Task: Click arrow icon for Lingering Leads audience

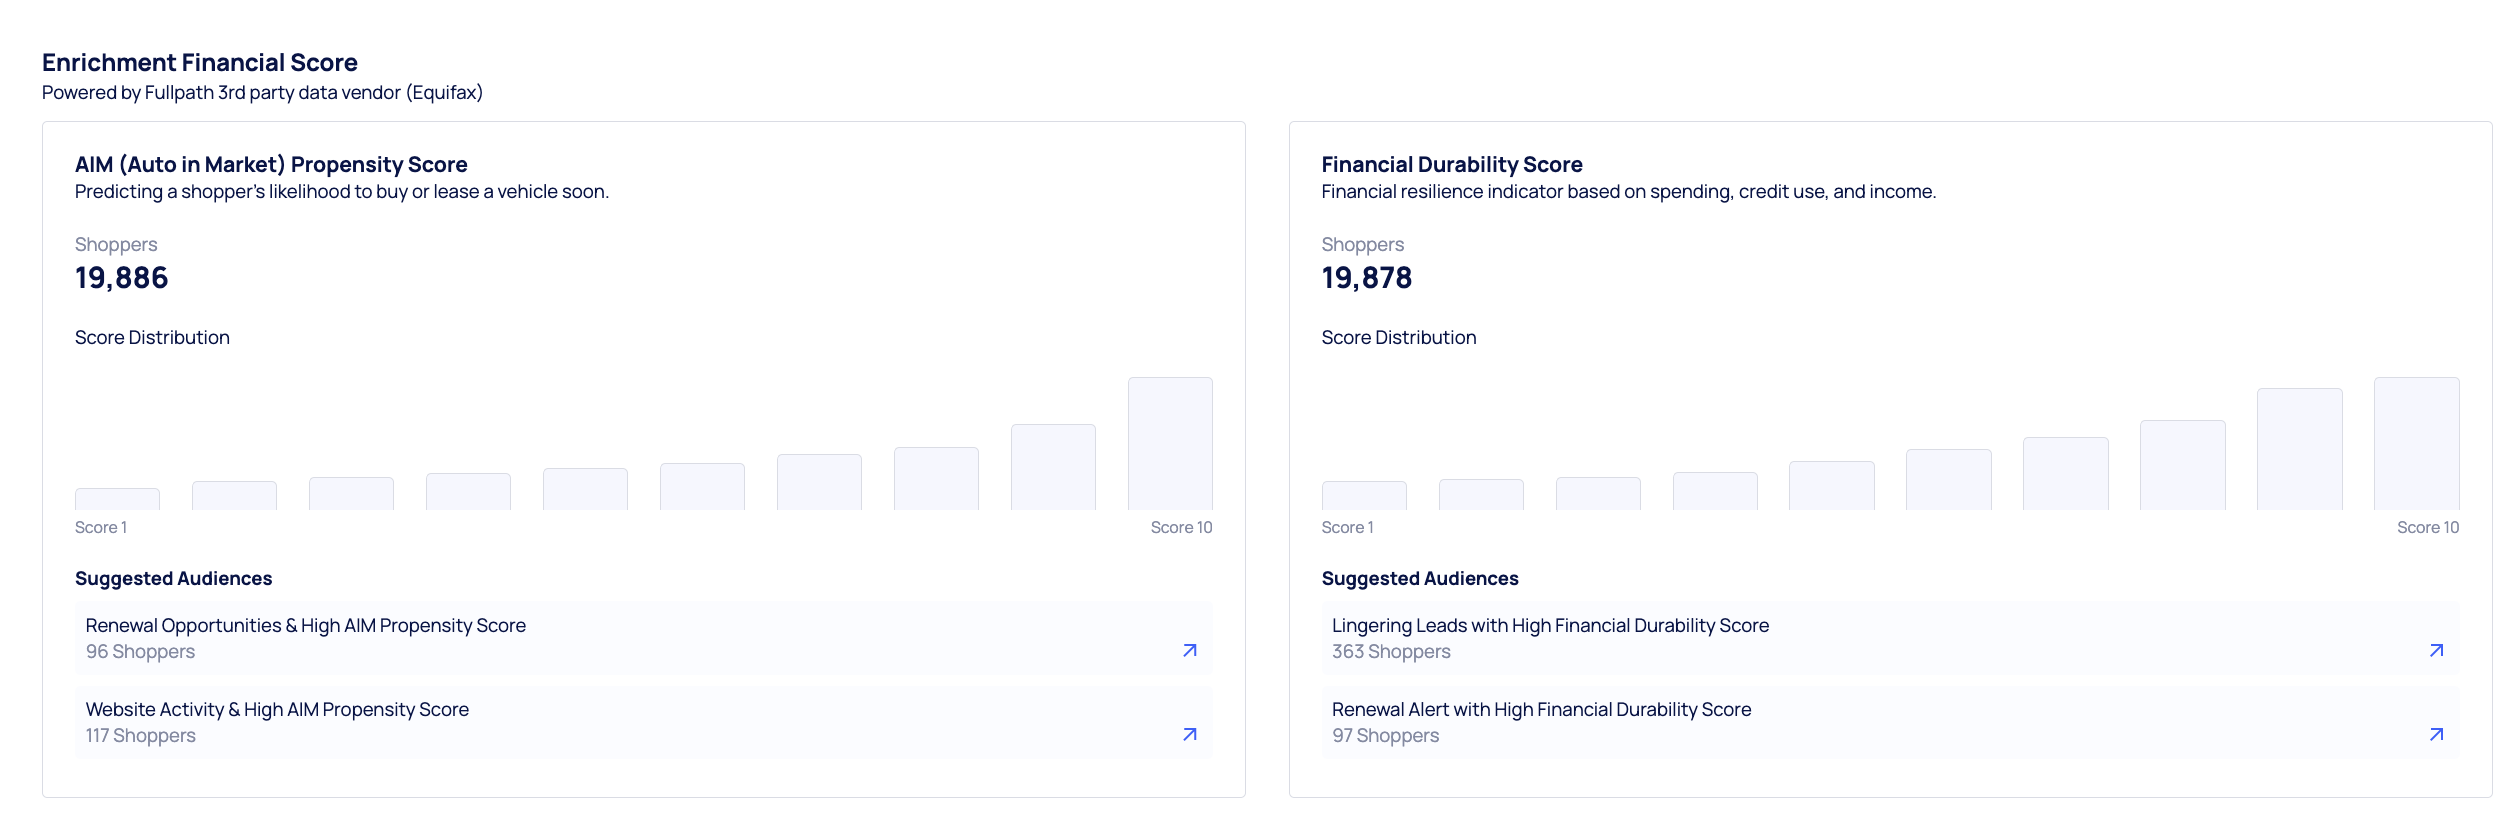Action: tap(2436, 650)
